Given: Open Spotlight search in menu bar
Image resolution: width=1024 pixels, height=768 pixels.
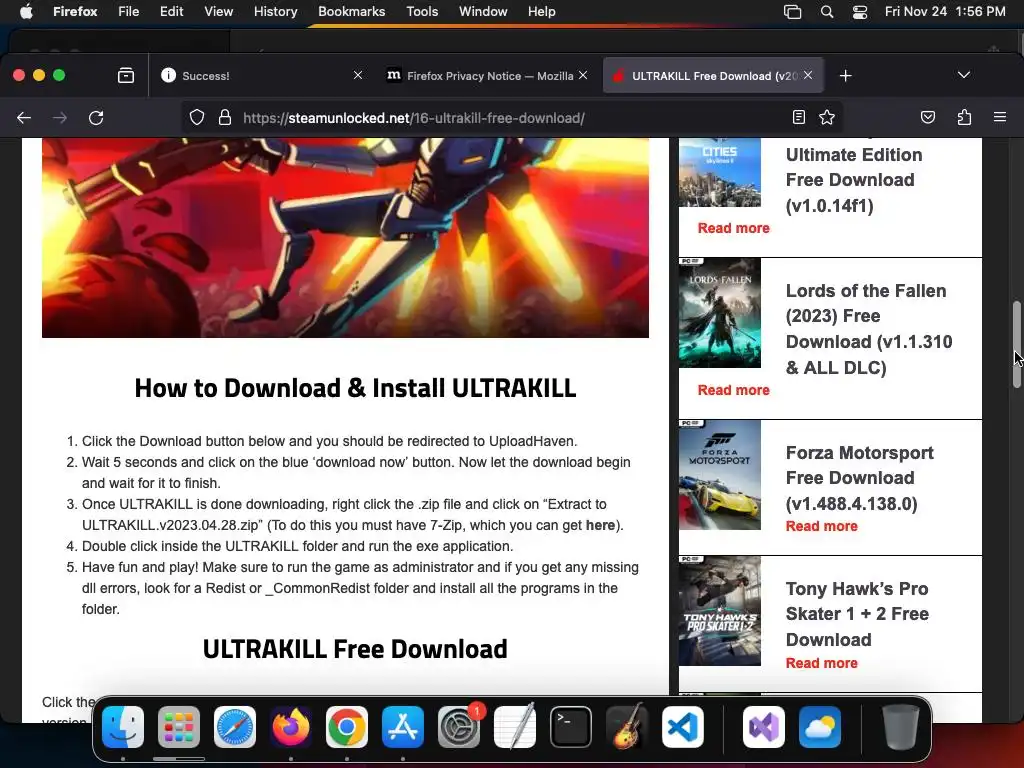Looking at the screenshot, I should pyautogui.click(x=827, y=12).
